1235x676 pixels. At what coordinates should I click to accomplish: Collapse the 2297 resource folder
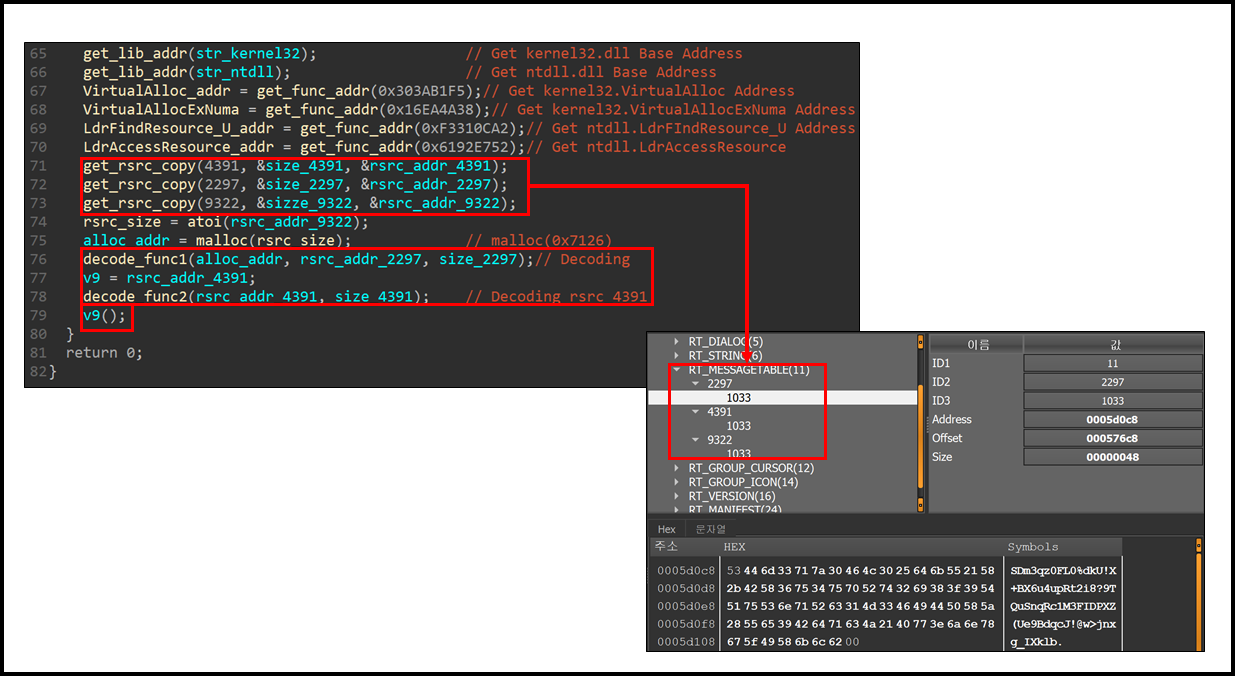[697, 384]
